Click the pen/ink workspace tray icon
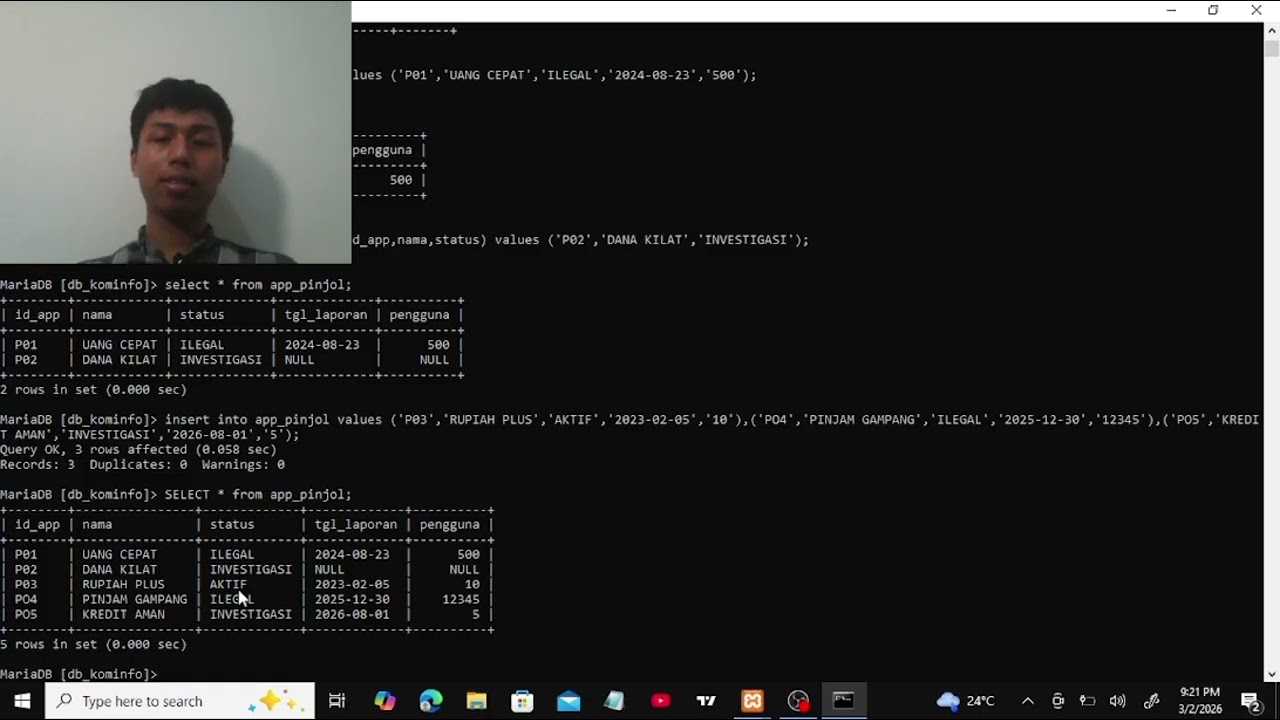 point(1151,701)
